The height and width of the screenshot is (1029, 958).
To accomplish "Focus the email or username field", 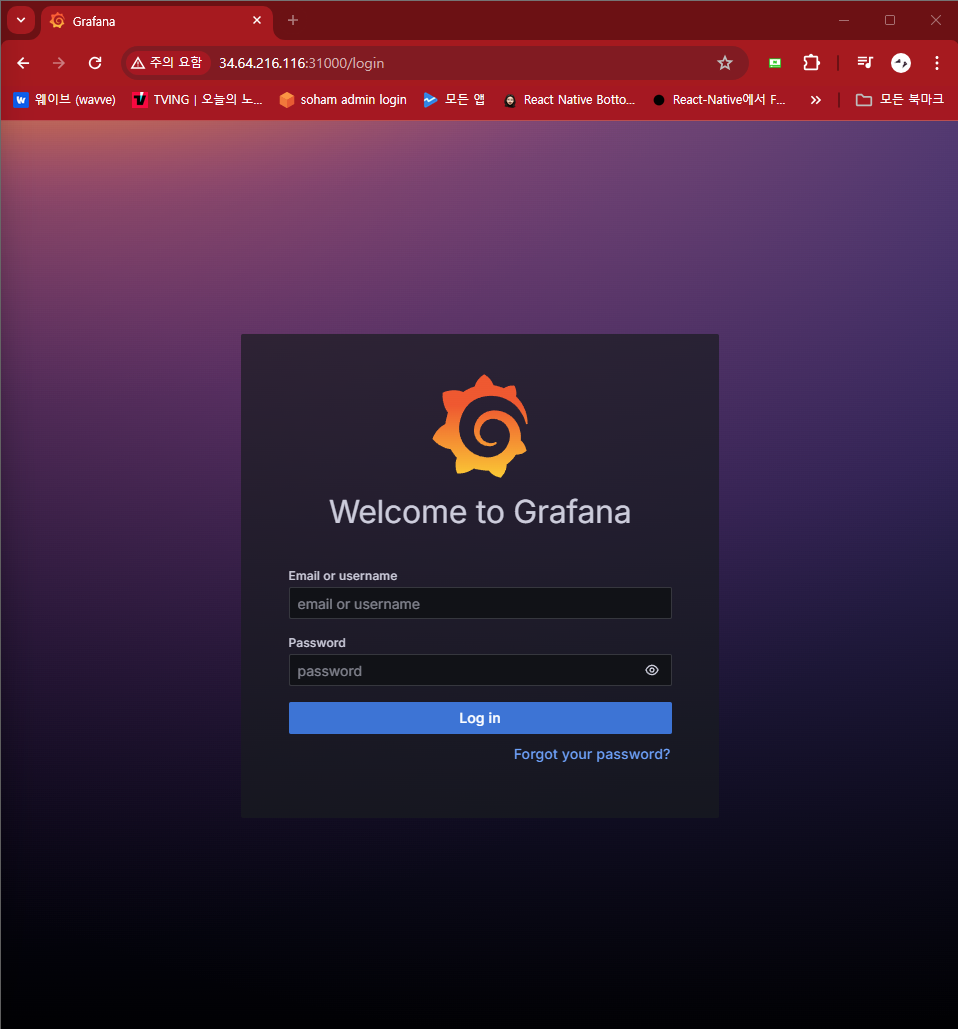I will pyautogui.click(x=480, y=603).
